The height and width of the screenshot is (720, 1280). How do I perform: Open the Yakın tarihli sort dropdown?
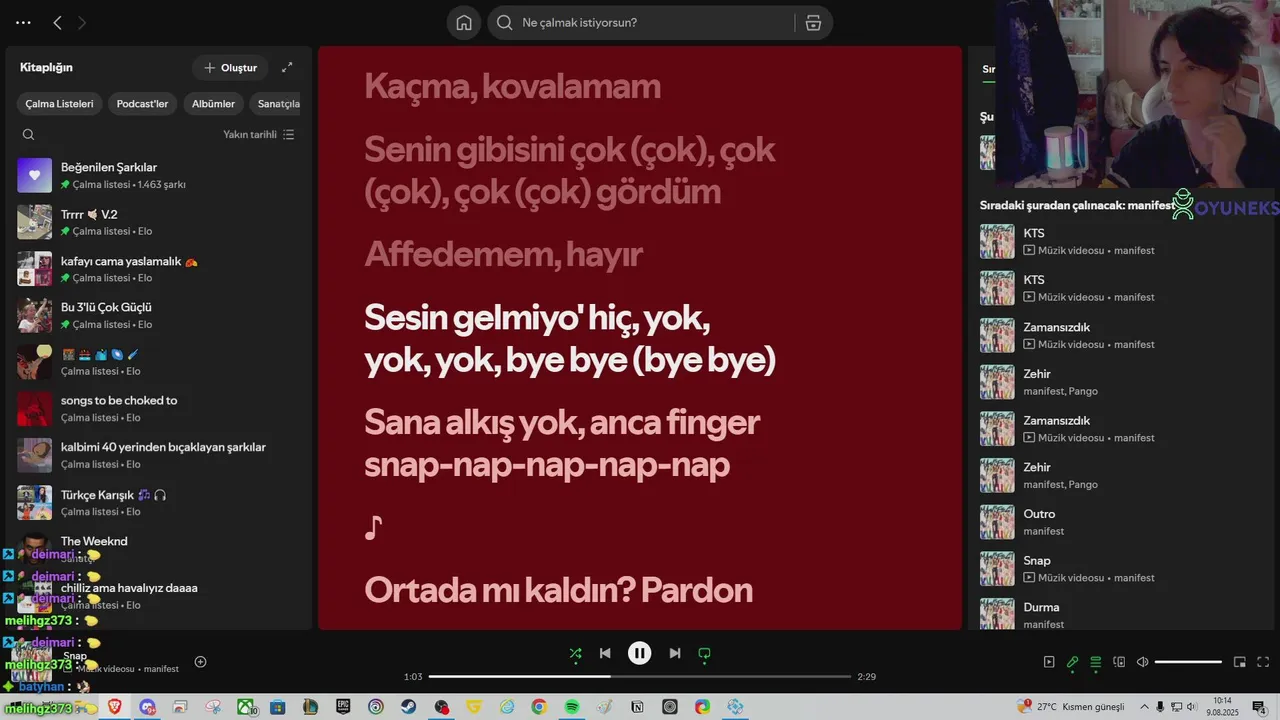click(259, 134)
